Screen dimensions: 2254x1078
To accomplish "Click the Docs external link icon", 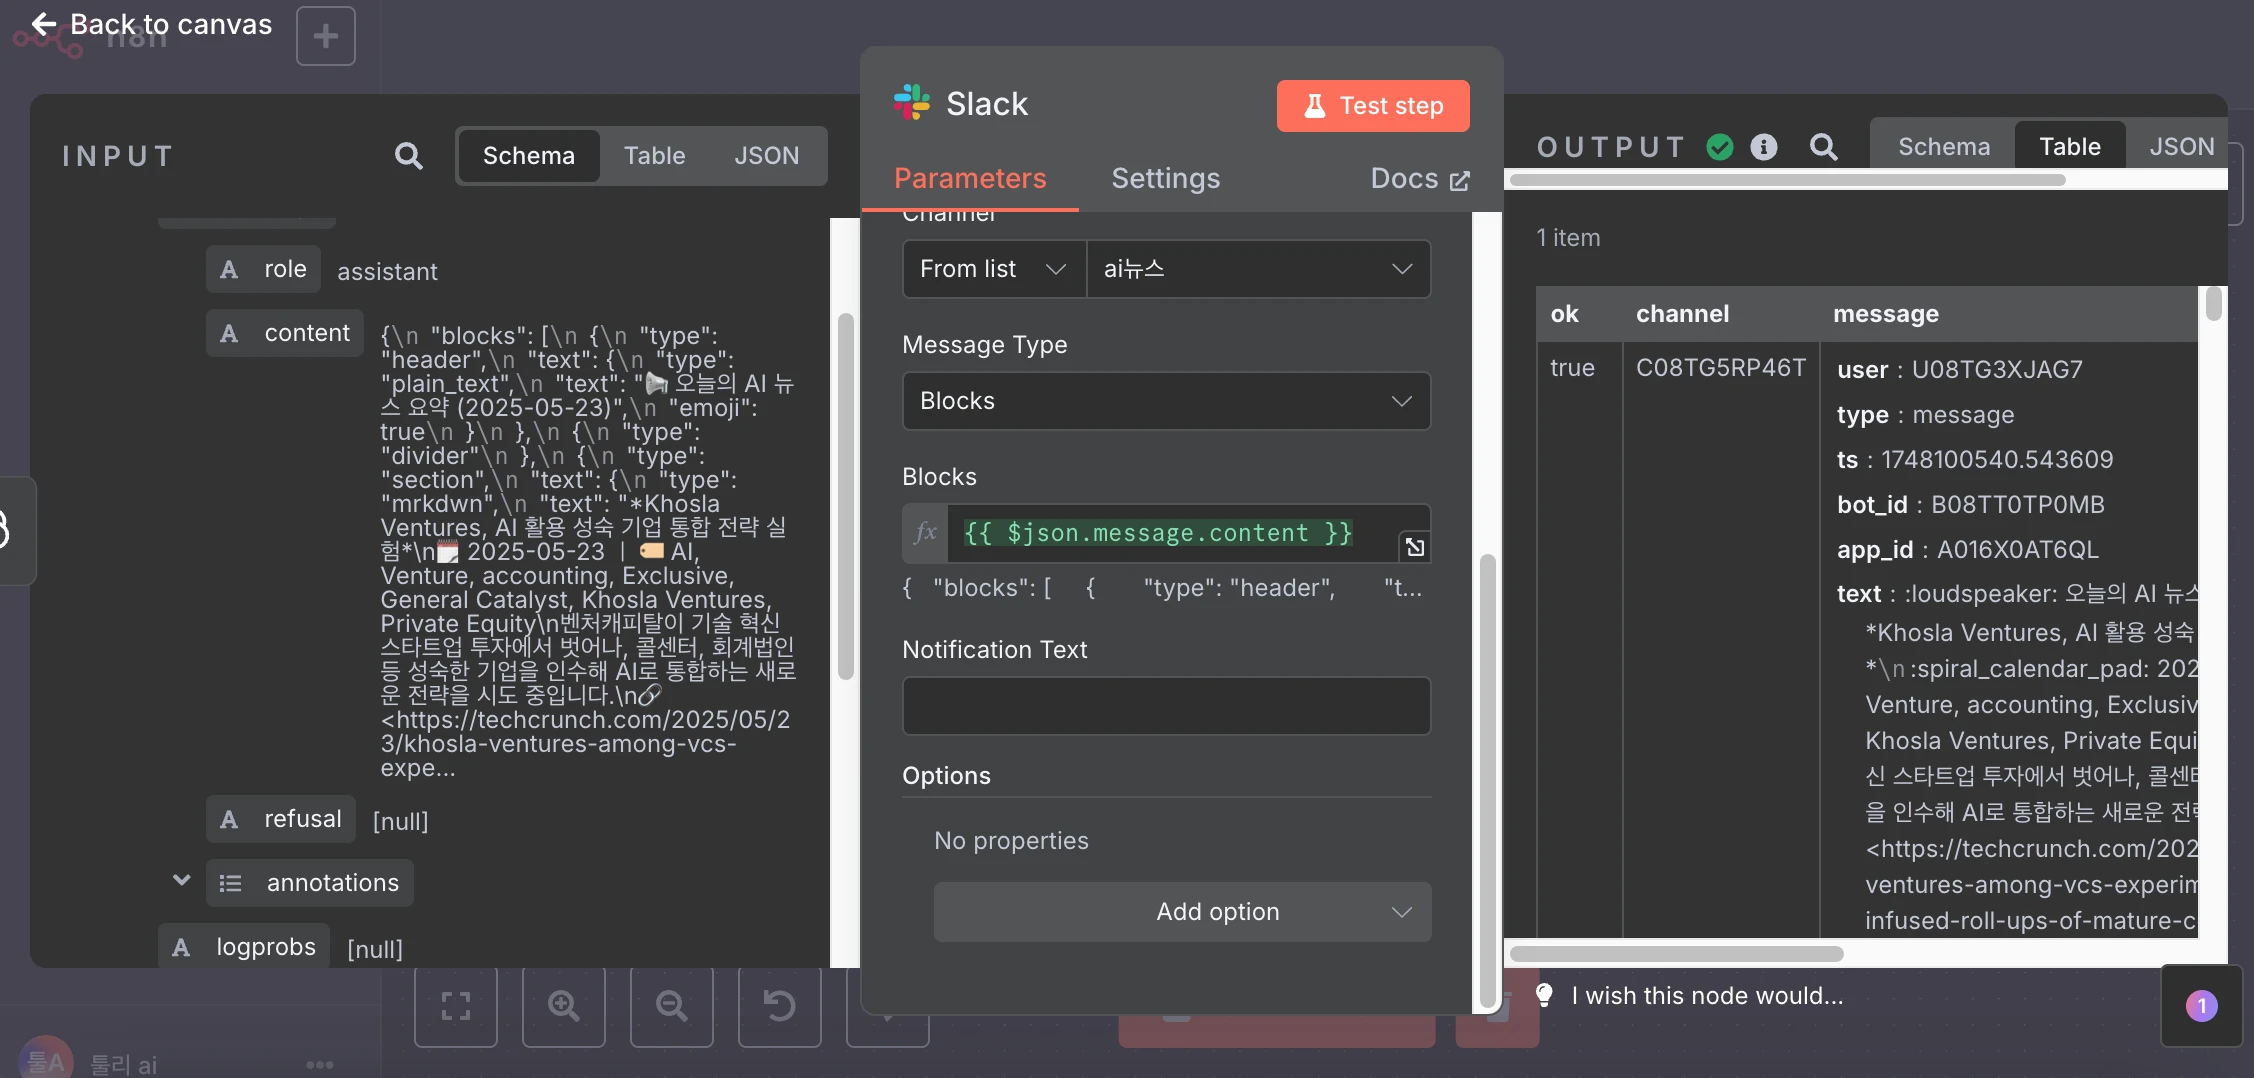I will tap(1460, 181).
